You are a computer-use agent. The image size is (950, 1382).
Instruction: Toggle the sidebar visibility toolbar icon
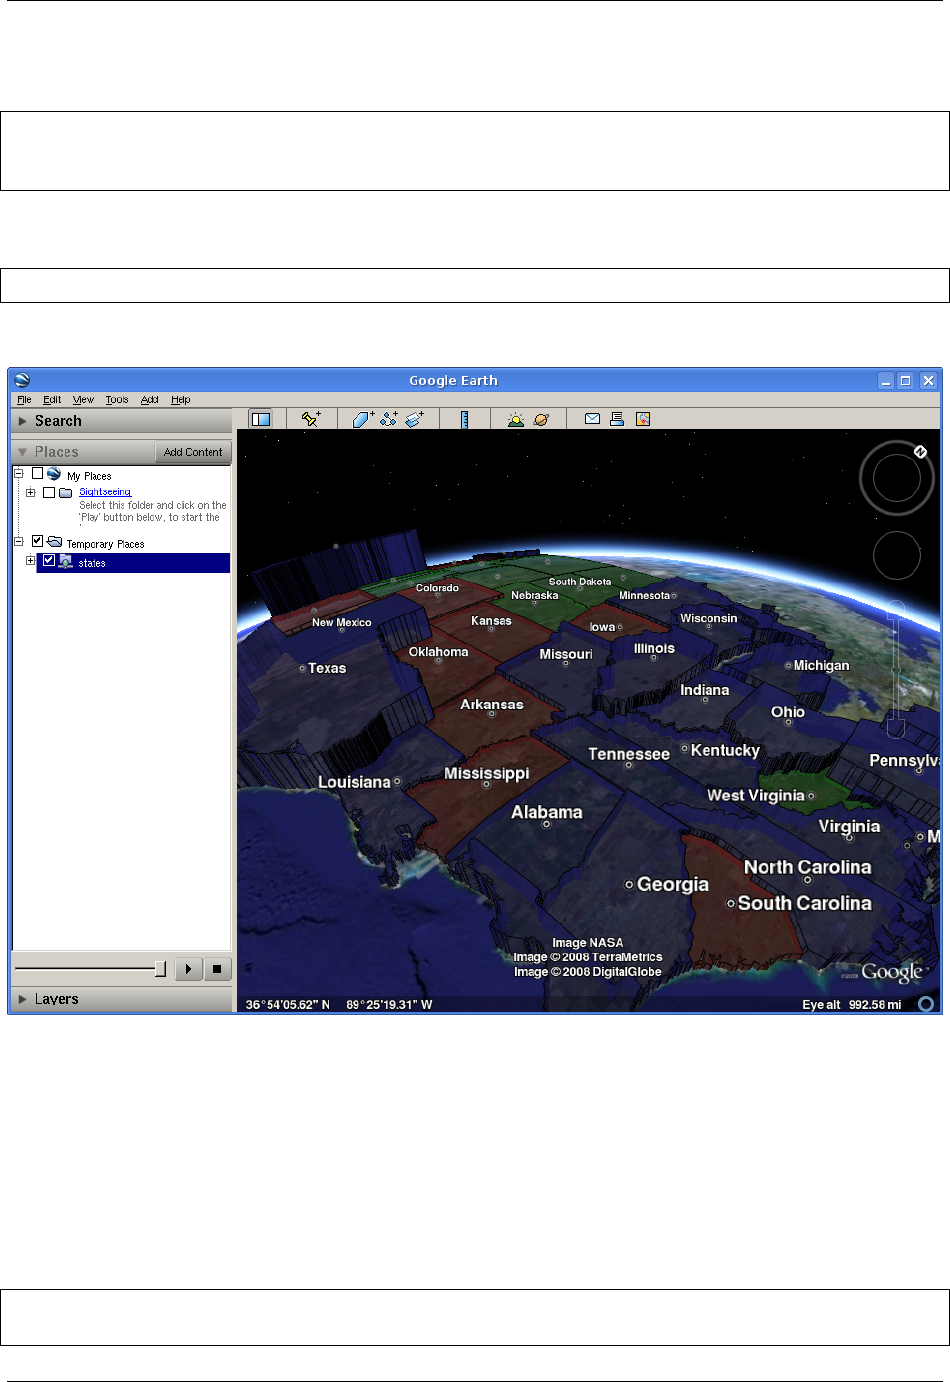pyautogui.click(x=261, y=419)
